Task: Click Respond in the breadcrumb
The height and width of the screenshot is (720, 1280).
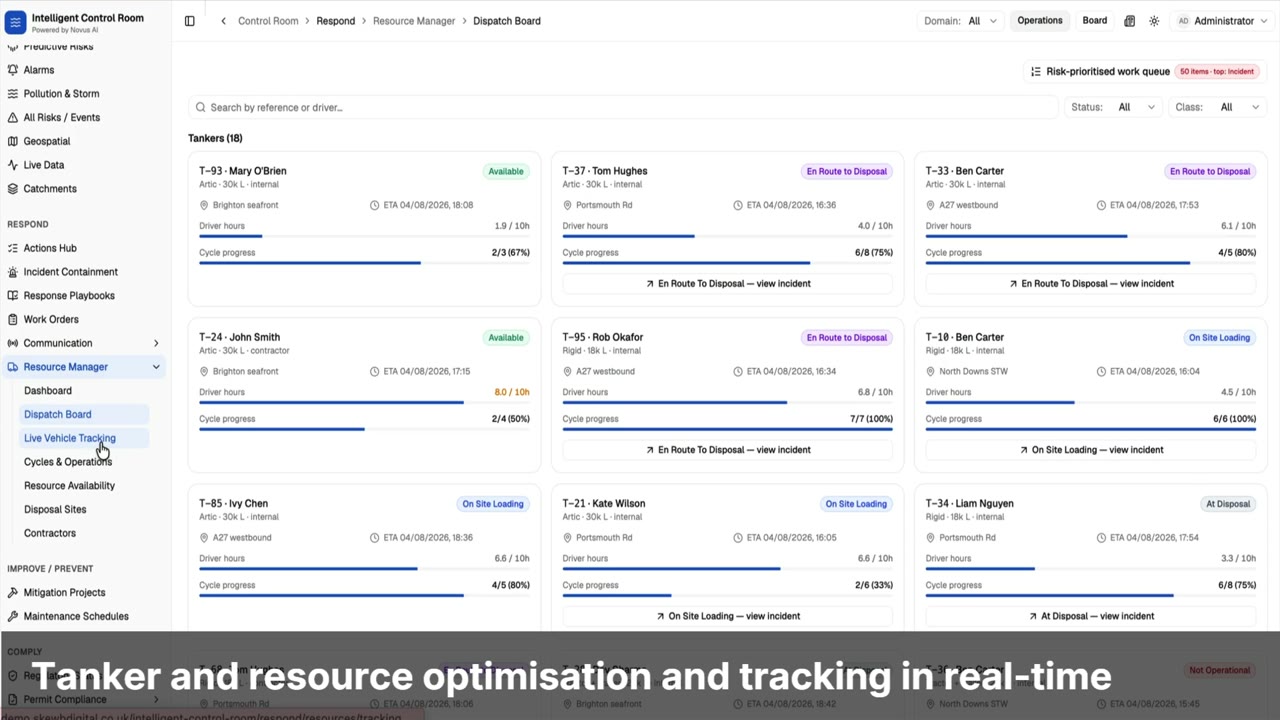Action: pyautogui.click(x=336, y=21)
